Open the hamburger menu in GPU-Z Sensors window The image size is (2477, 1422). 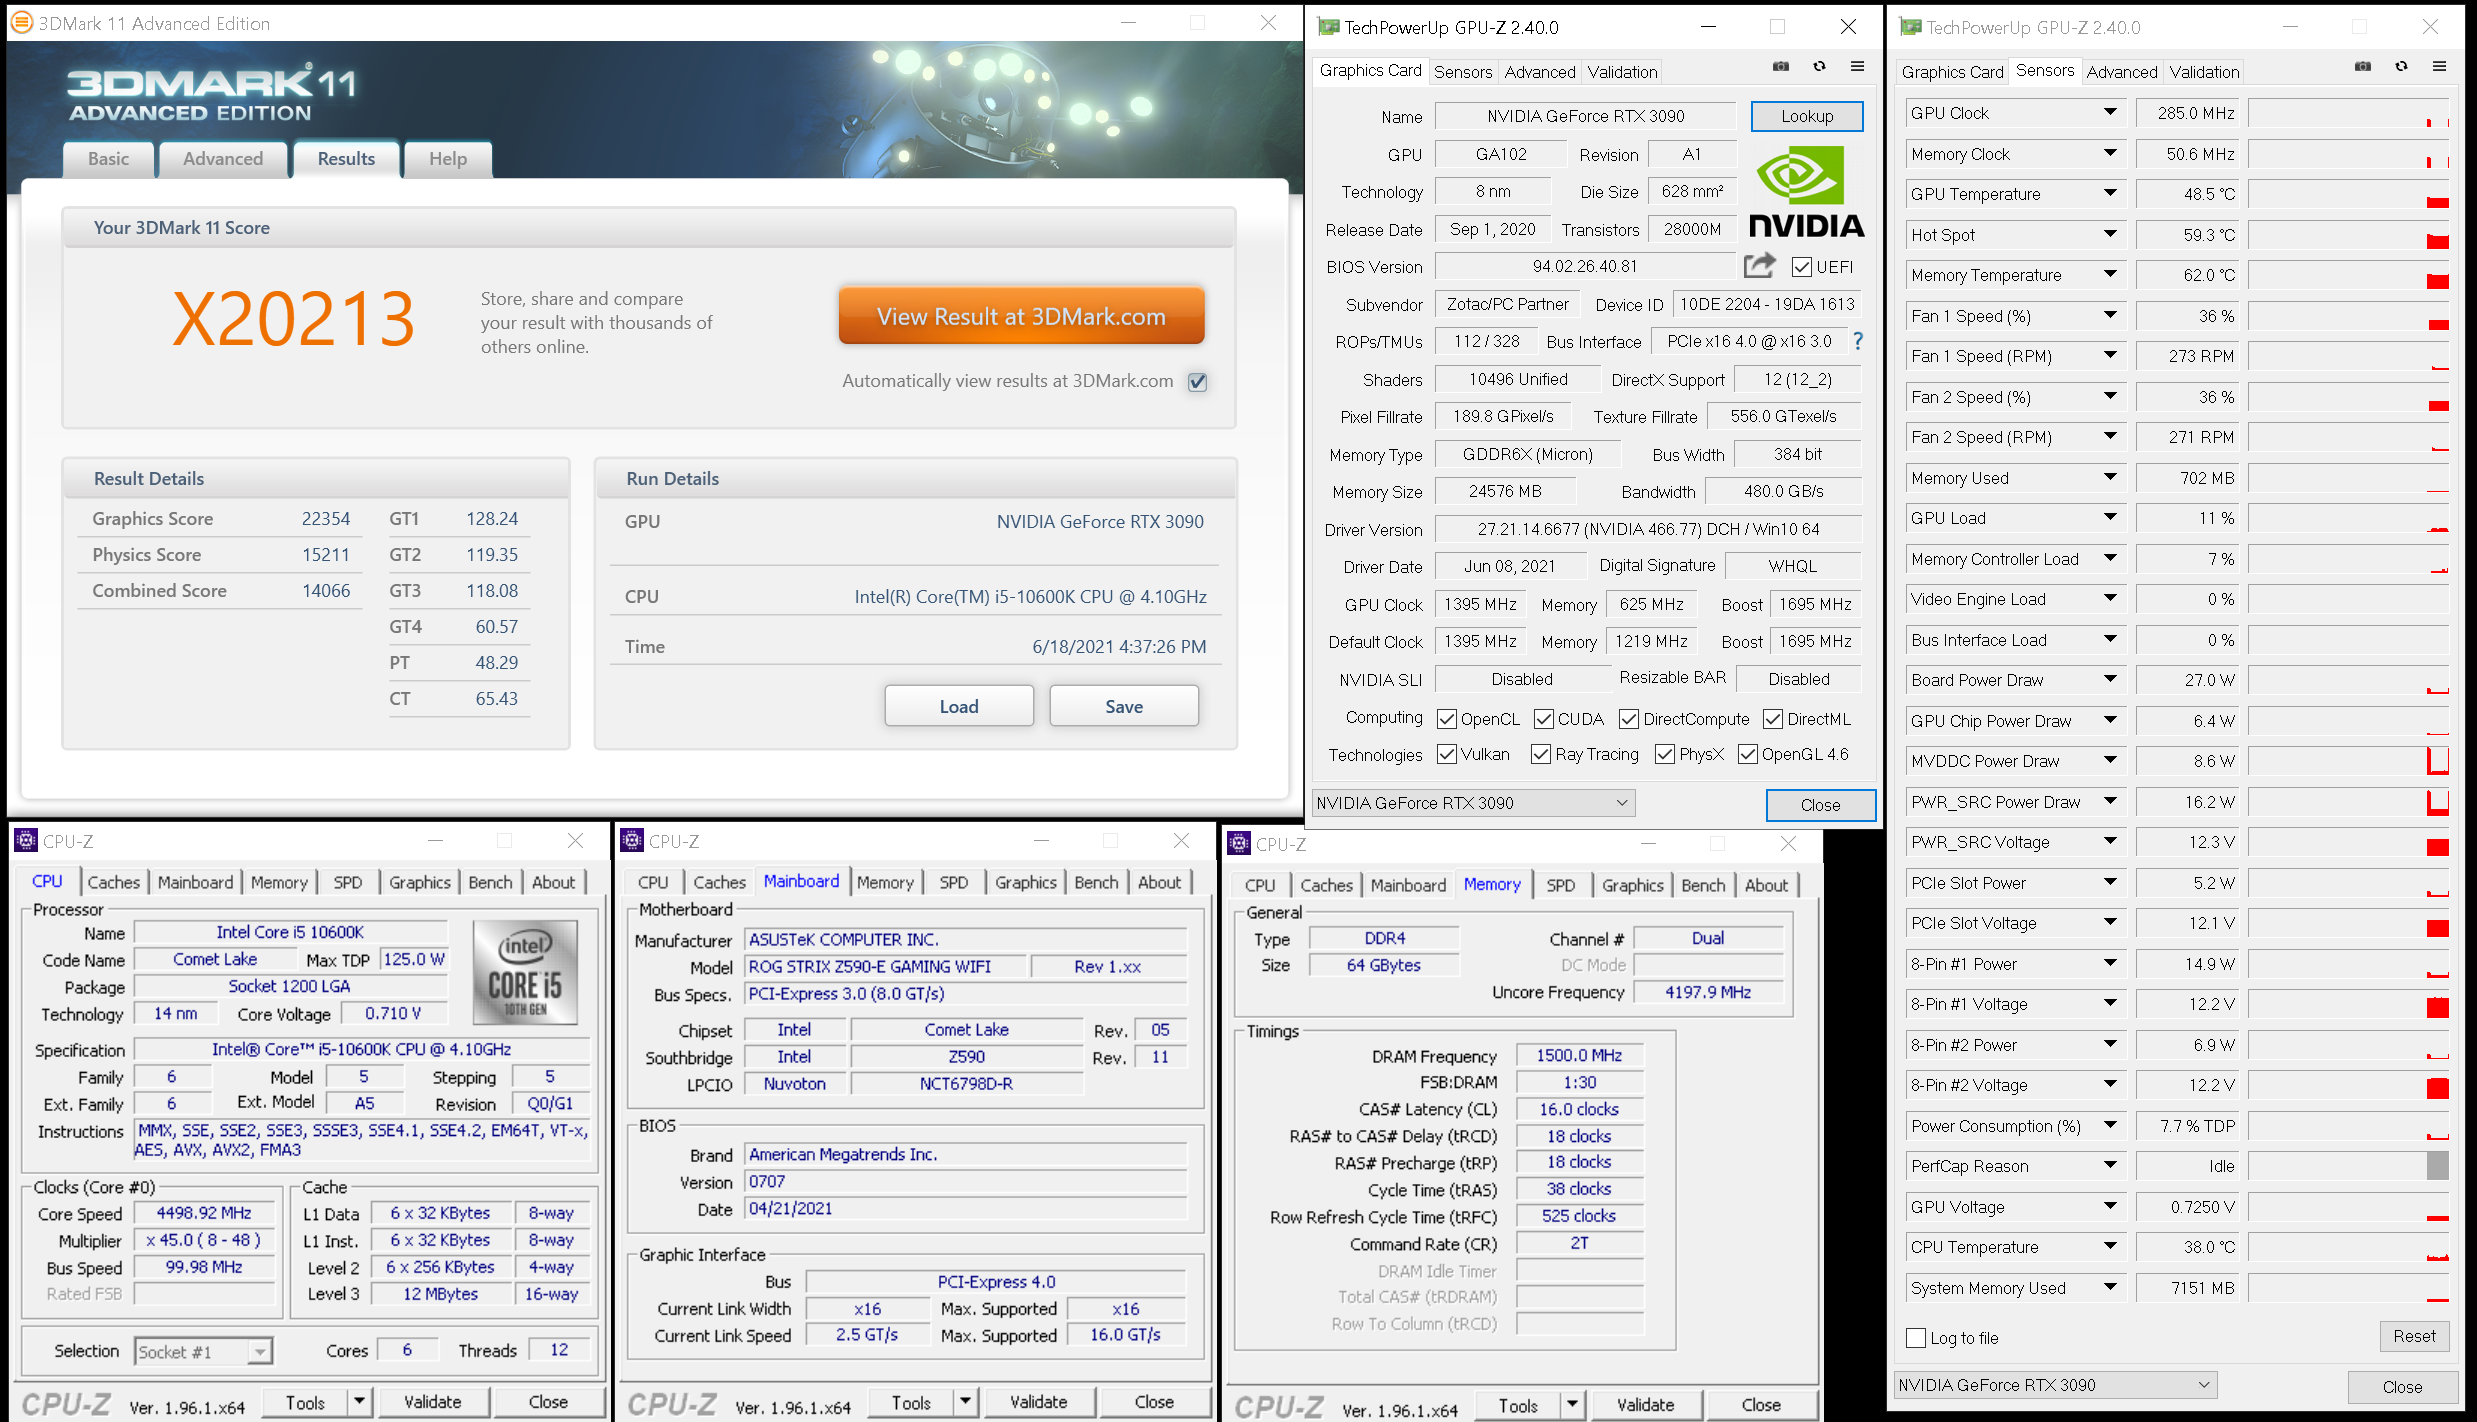click(x=2439, y=67)
